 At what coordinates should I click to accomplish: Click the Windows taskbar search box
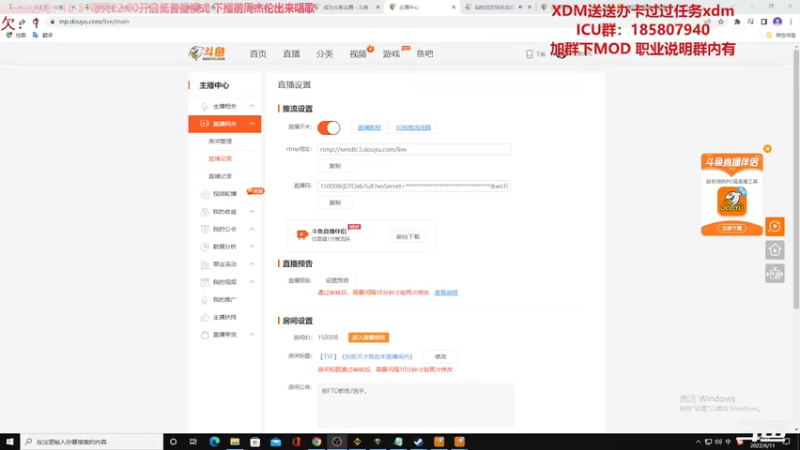92,441
